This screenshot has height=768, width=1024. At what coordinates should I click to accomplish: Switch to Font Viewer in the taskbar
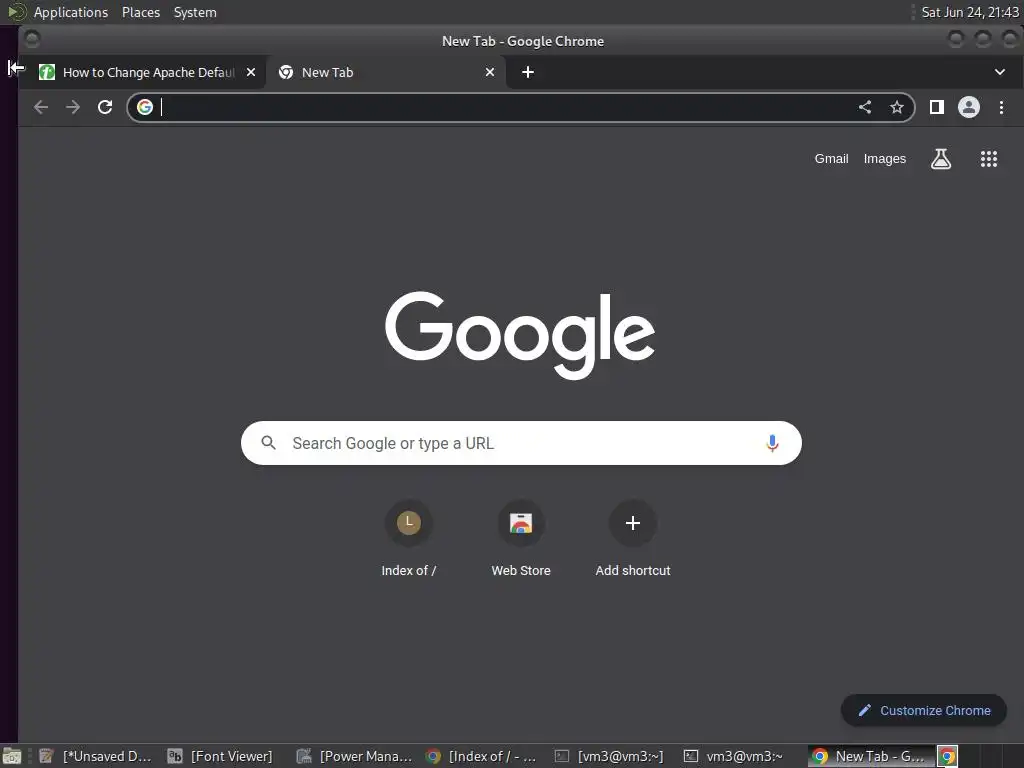coord(220,756)
